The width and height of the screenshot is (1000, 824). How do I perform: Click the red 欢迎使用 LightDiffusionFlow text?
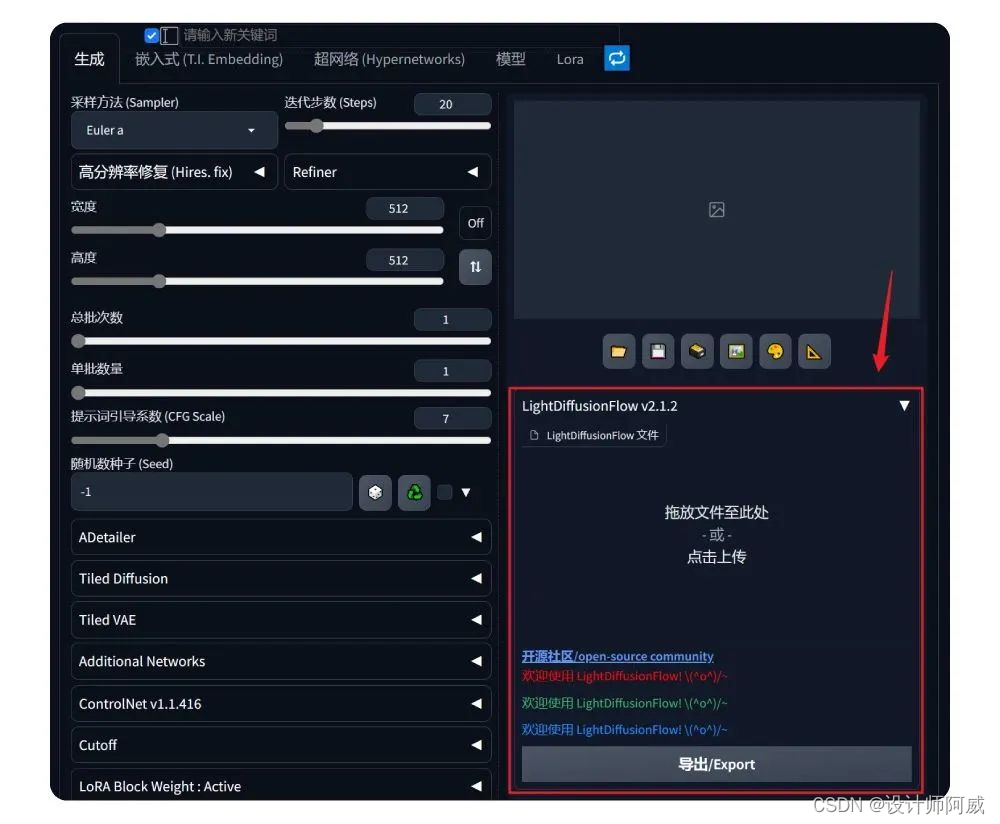[x=624, y=676]
